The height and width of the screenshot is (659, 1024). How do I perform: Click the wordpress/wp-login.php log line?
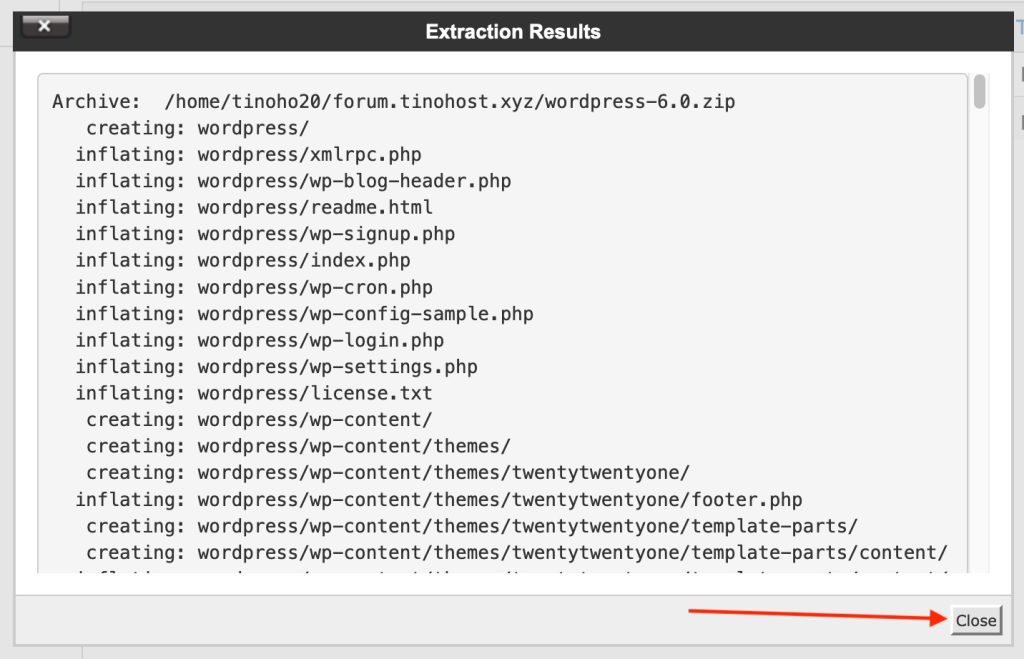pos(260,340)
